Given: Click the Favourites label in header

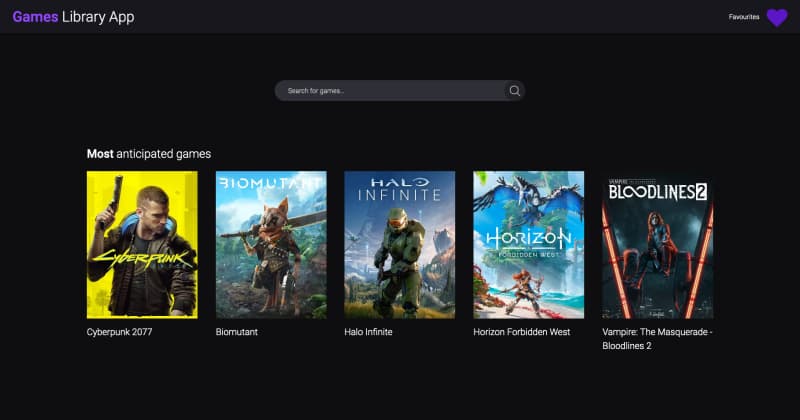Looking at the screenshot, I should tap(744, 17).
